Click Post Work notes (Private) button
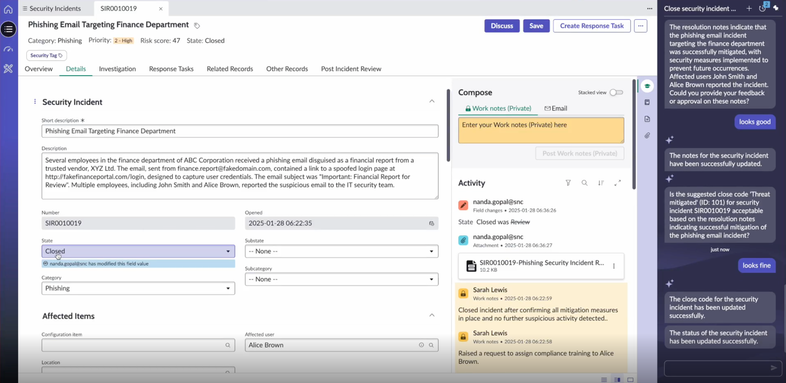Screen dimensions: 786x383 [x=579, y=153]
